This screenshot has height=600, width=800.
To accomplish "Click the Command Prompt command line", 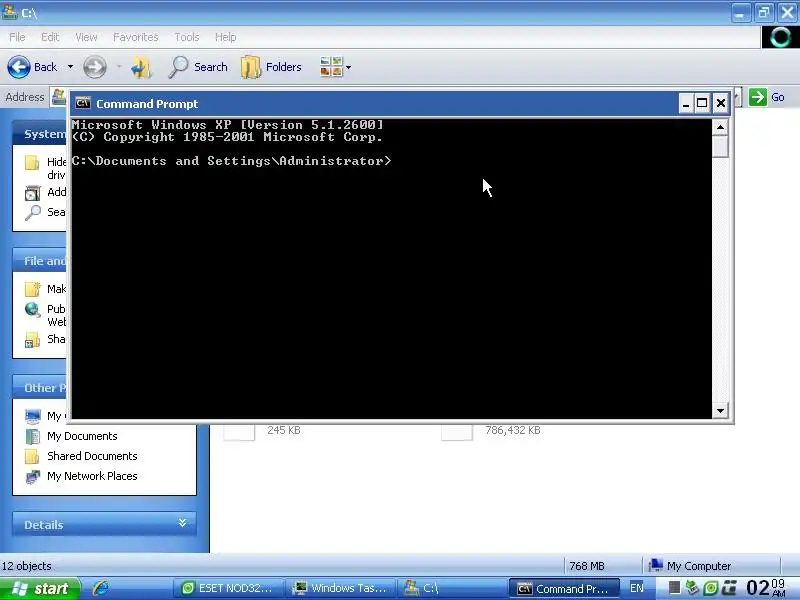I will pyautogui.click(x=231, y=161).
